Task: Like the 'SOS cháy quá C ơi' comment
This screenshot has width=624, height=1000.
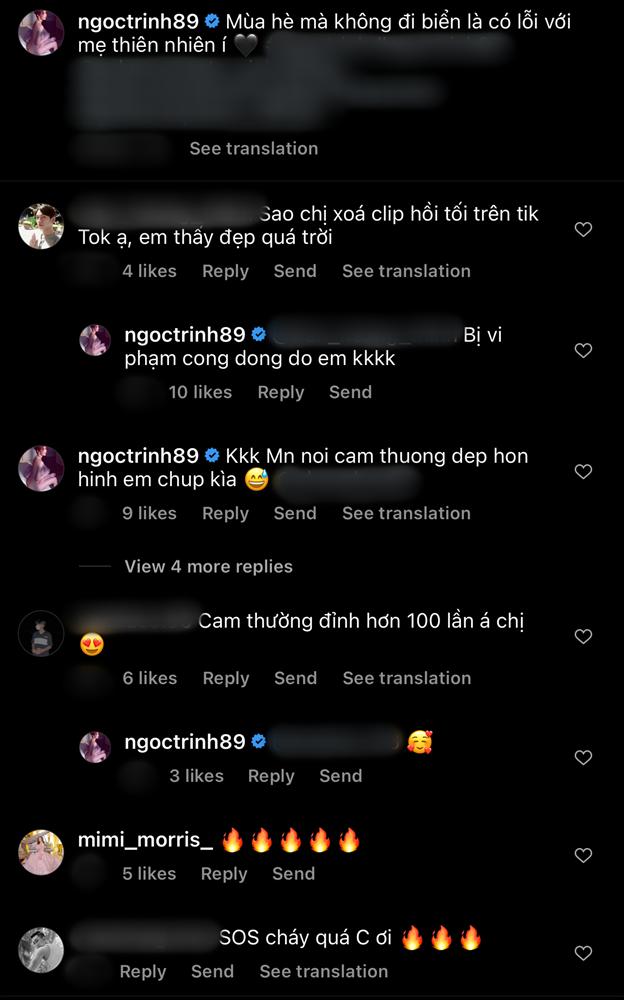Action: point(583,953)
